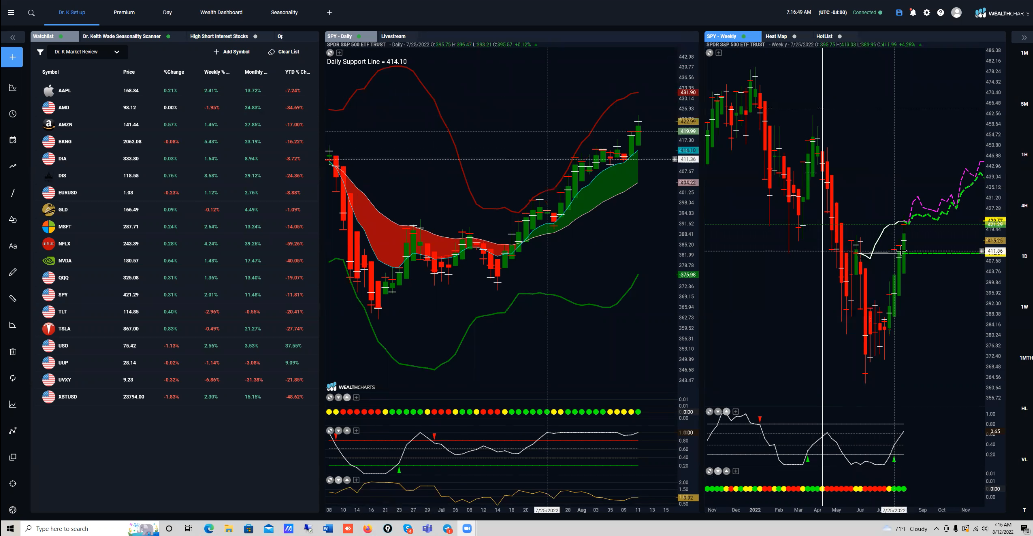1033x536 pixels.
Task: Open the search magnifier in top bar
Action: point(31,13)
